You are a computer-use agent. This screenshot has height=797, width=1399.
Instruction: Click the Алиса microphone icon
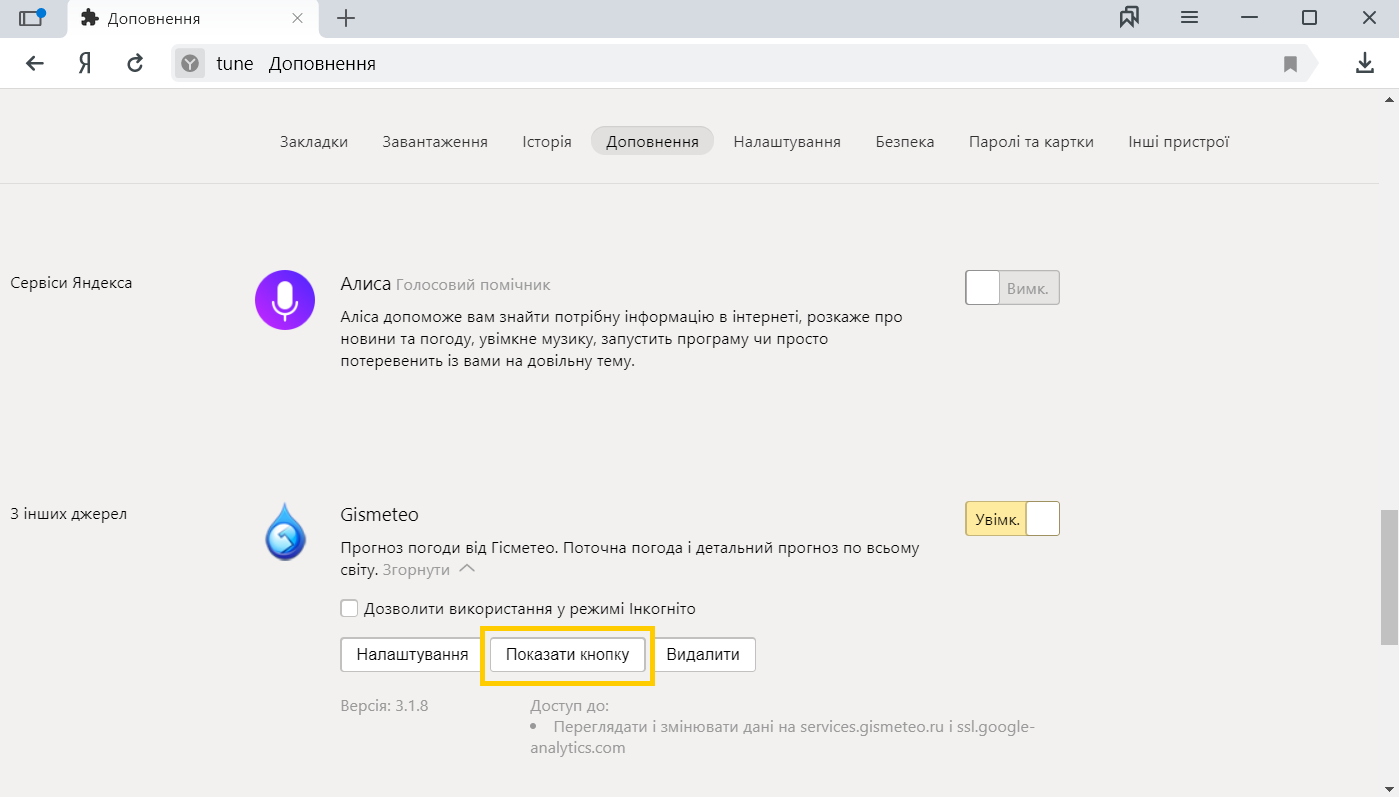click(285, 299)
